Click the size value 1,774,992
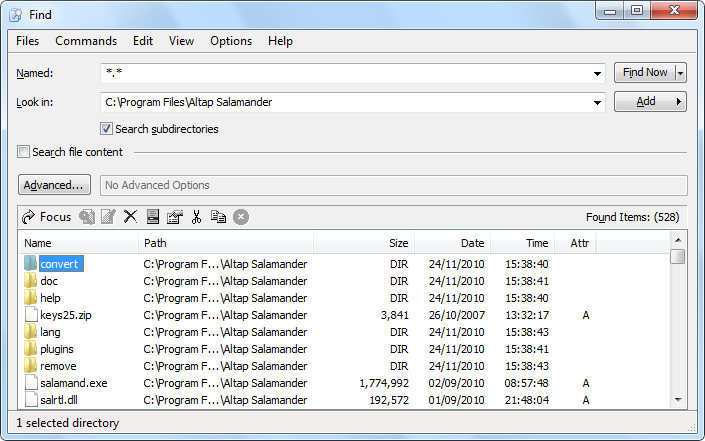 [x=384, y=383]
